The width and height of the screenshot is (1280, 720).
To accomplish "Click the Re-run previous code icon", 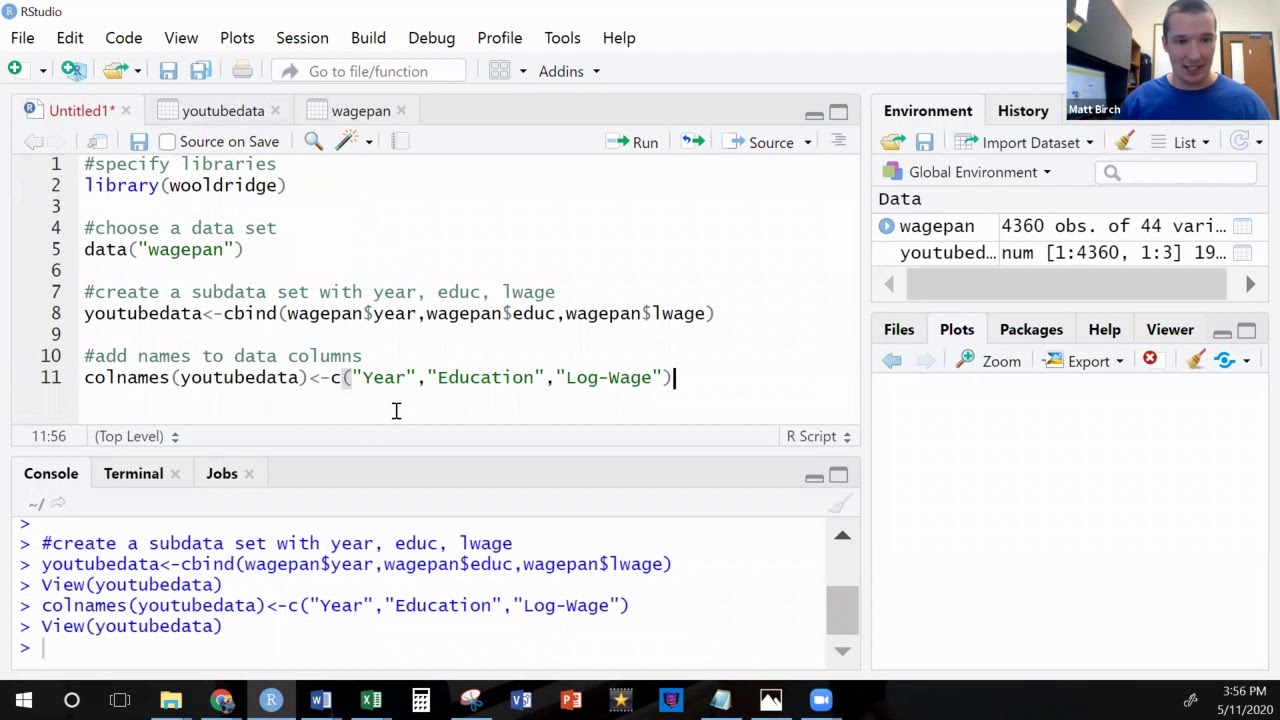I will (693, 141).
